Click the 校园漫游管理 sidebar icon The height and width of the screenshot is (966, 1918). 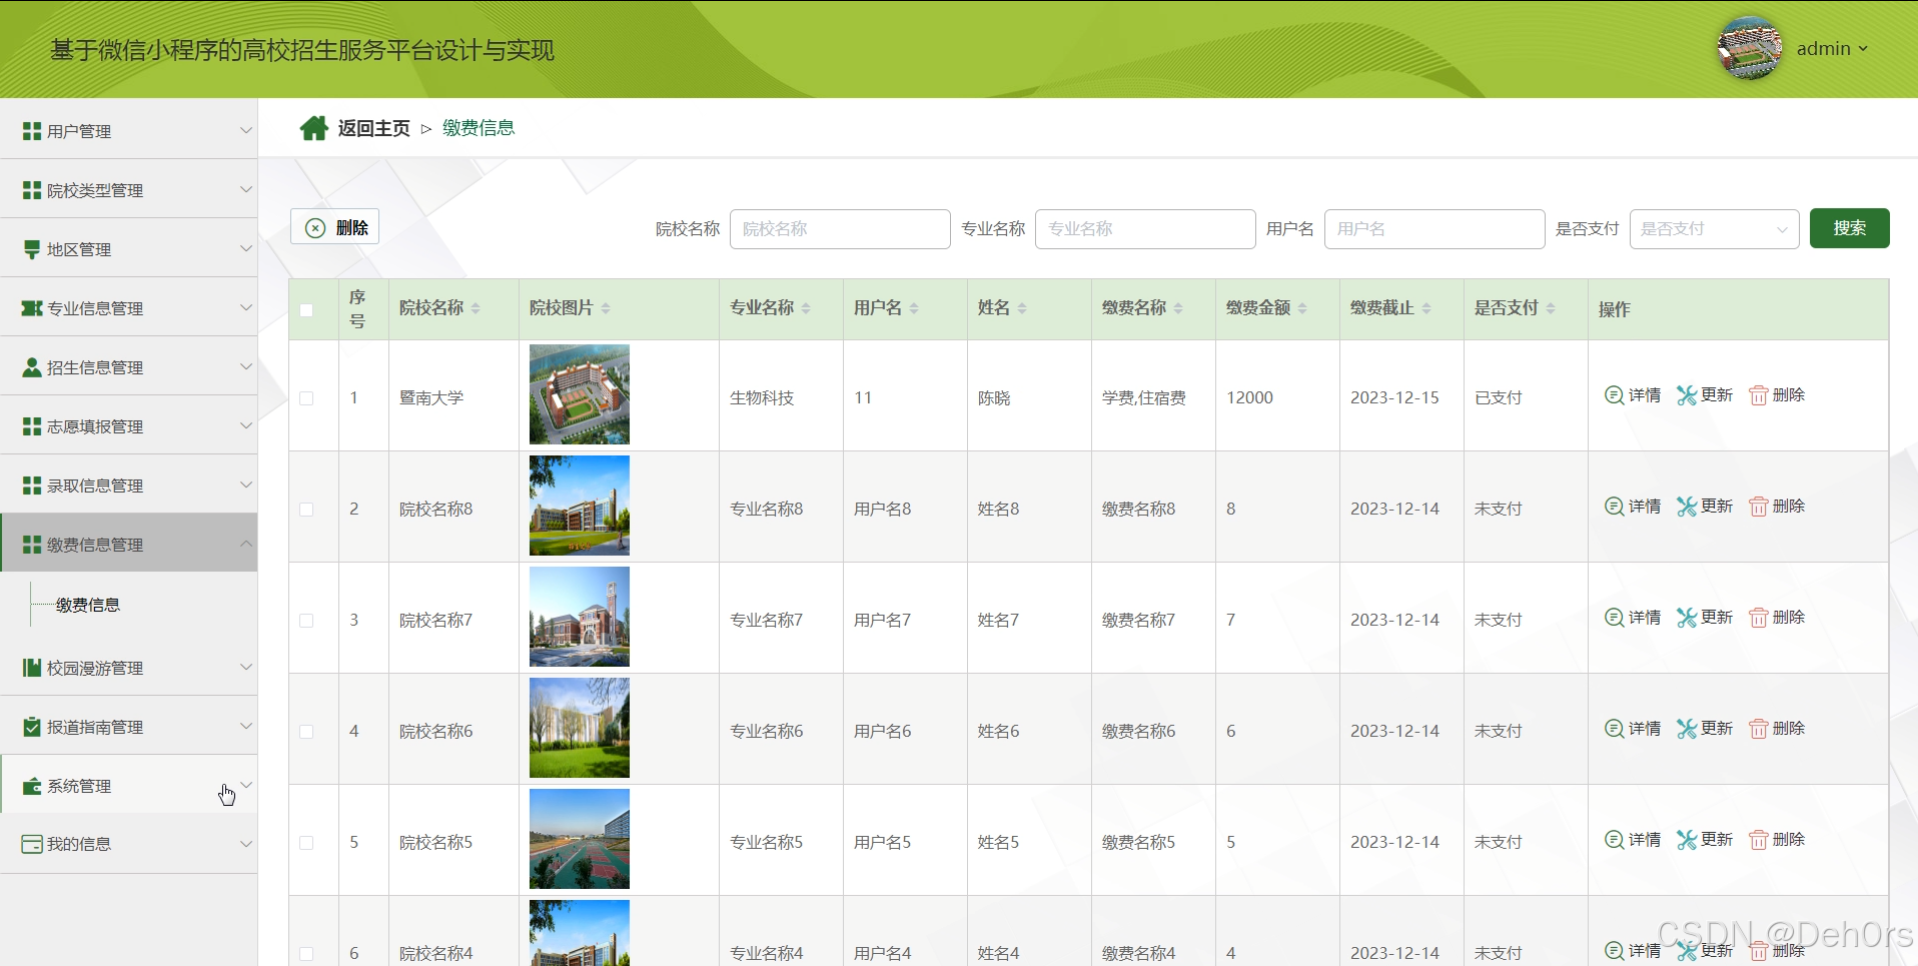pos(32,667)
